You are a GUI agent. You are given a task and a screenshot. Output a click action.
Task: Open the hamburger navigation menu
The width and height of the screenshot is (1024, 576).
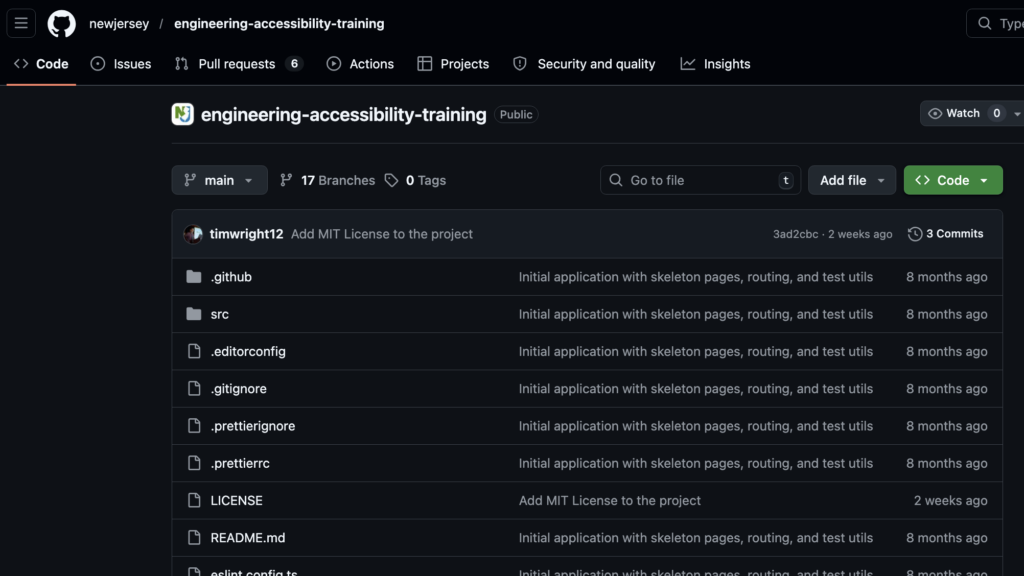pyautogui.click(x=21, y=23)
